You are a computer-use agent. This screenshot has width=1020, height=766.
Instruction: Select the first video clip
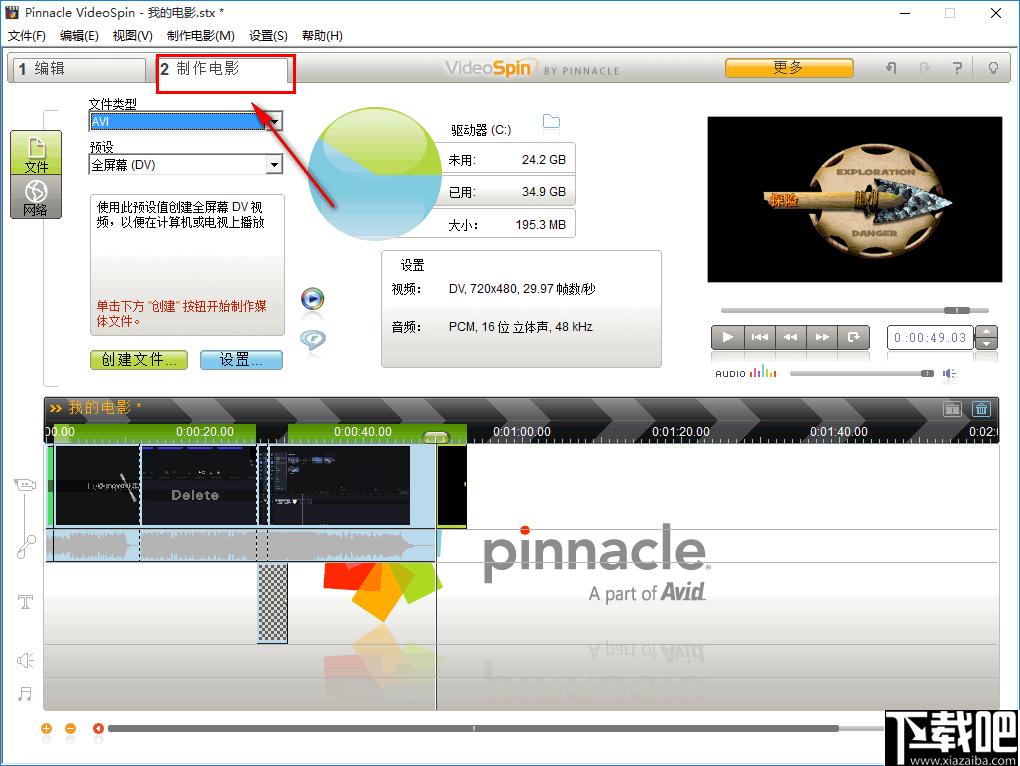point(98,485)
